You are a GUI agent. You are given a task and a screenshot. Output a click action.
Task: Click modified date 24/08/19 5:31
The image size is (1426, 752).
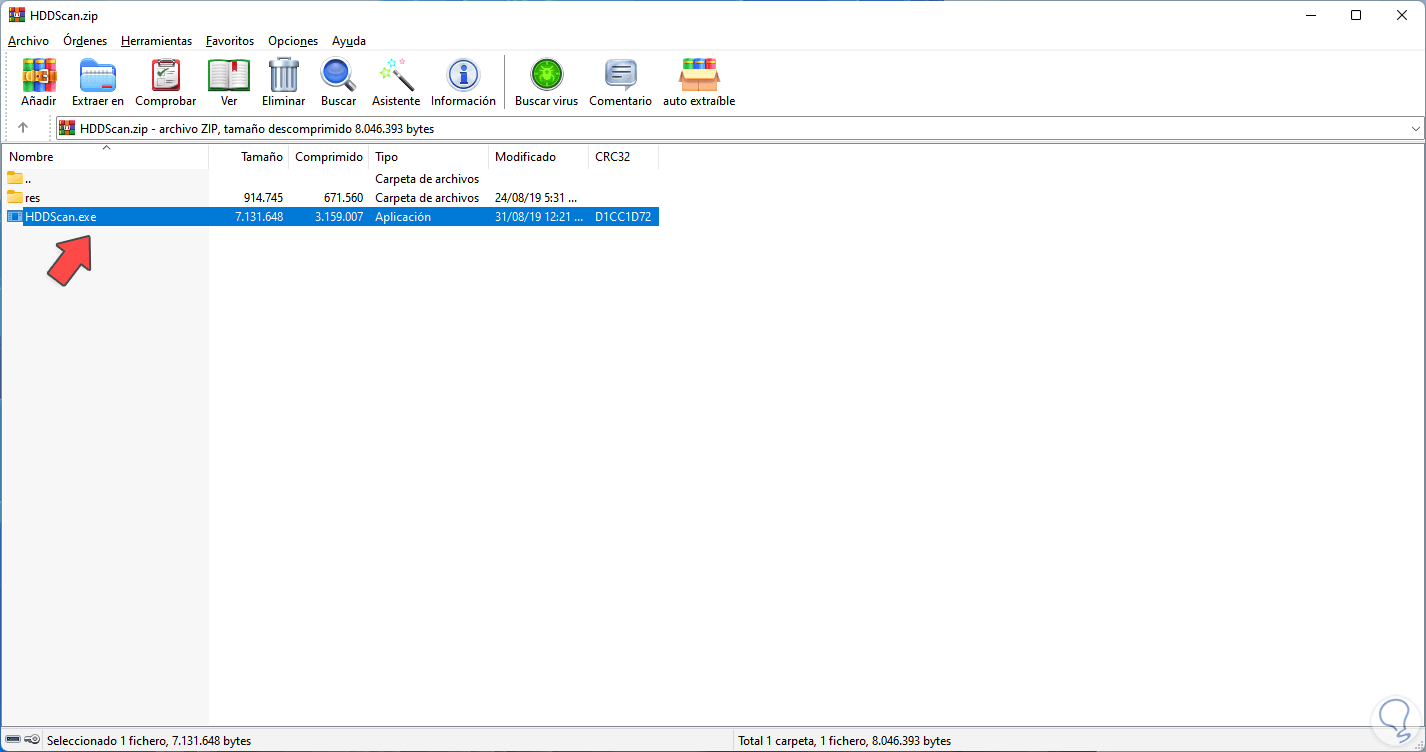tap(536, 198)
